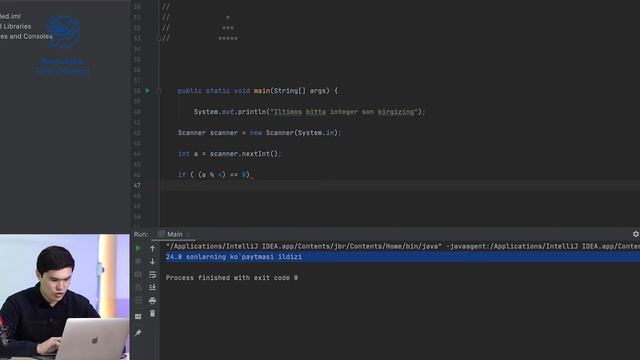Screen dimensions: 640x360
Task: Click the System.out.println statement line
Action: (309, 112)
